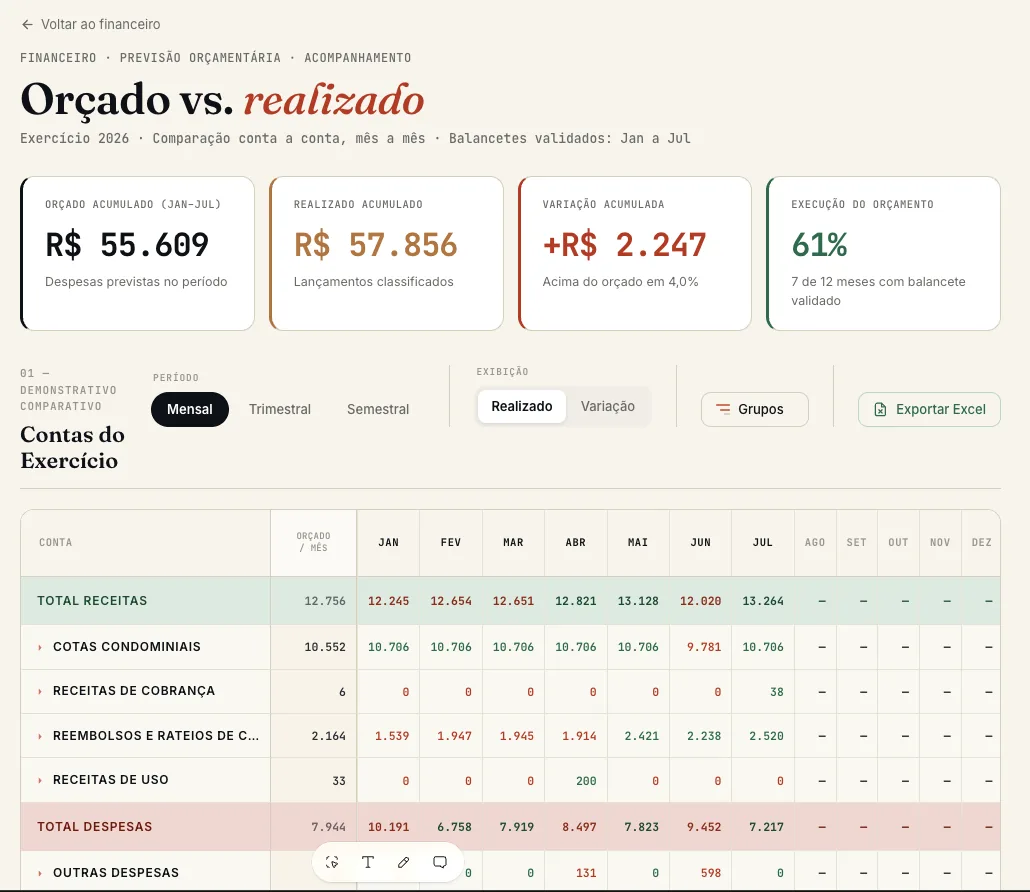The width and height of the screenshot is (1030, 892).
Task: Click Receitas de Uso April value 200
Action: [586, 781]
